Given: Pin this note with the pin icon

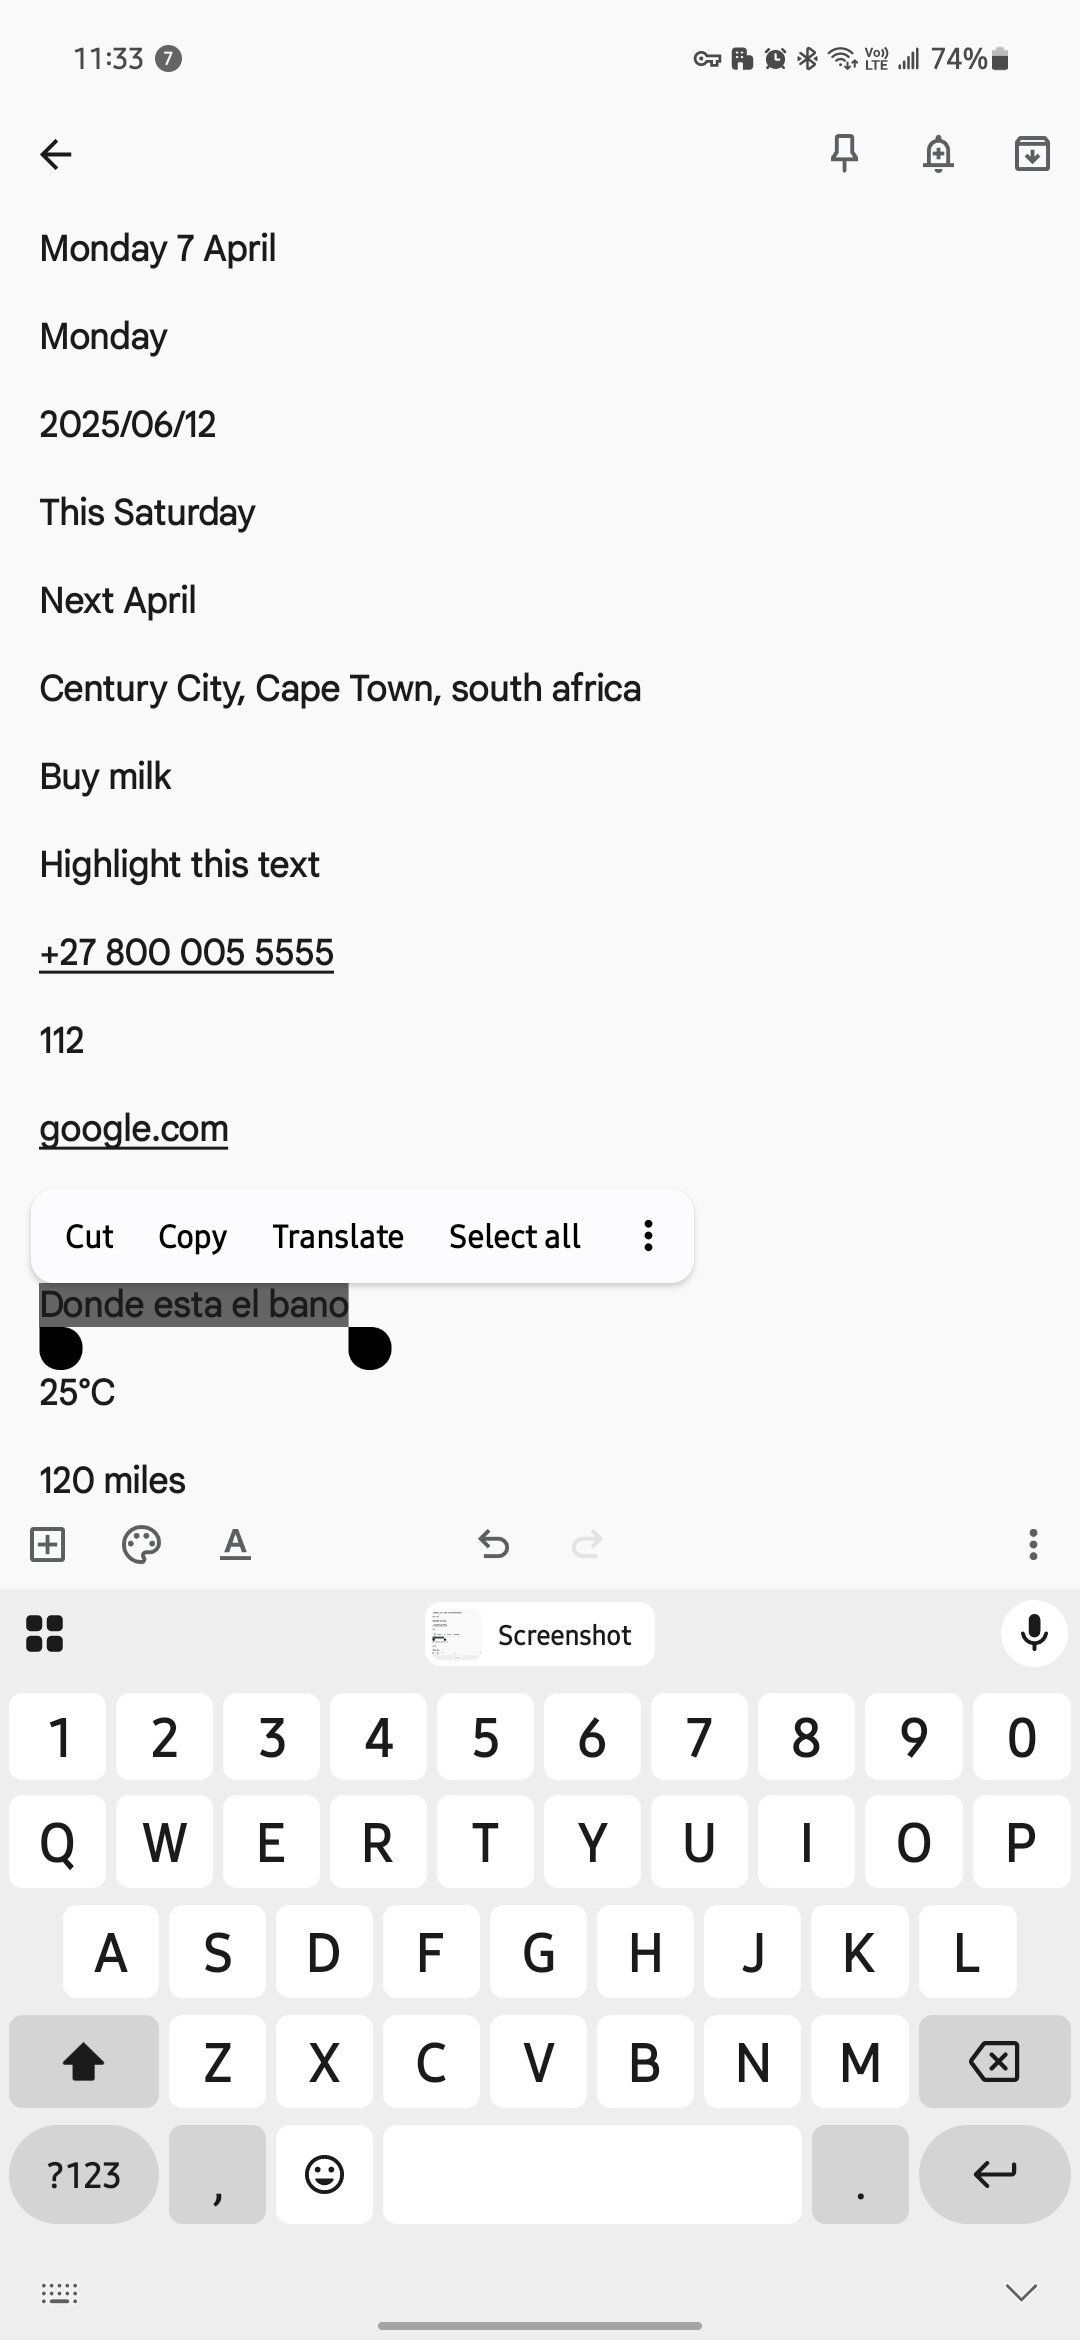Looking at the screenshot, I should (844, 154).
